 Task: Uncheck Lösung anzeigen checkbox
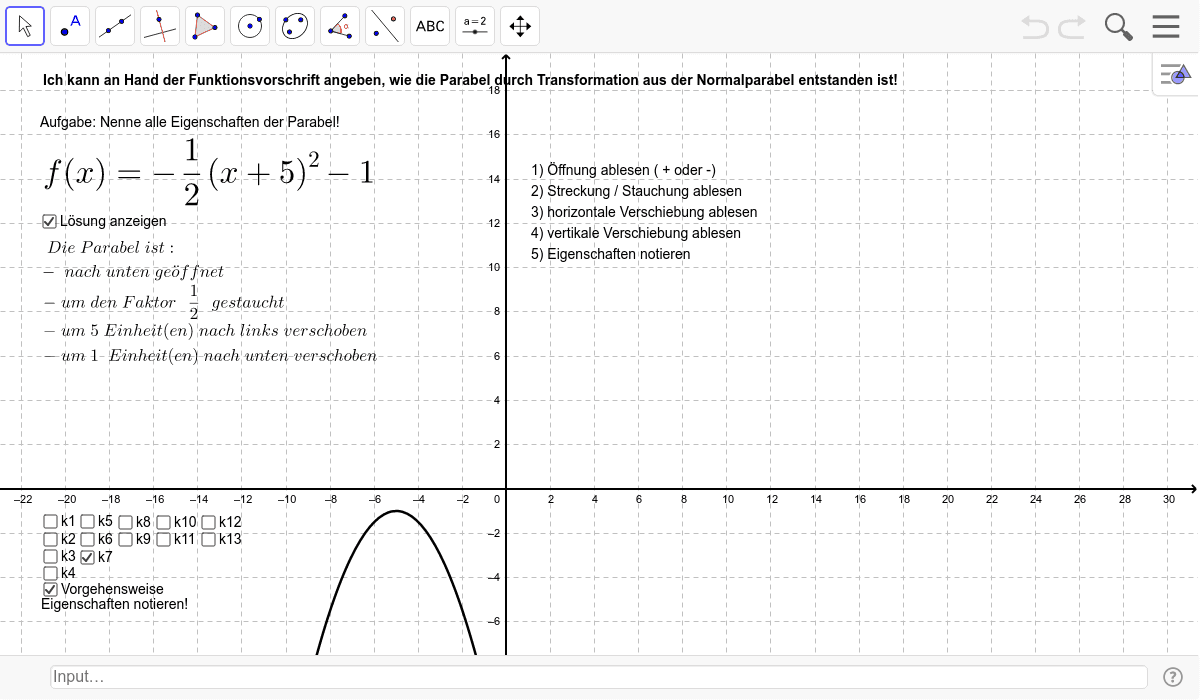50,222
